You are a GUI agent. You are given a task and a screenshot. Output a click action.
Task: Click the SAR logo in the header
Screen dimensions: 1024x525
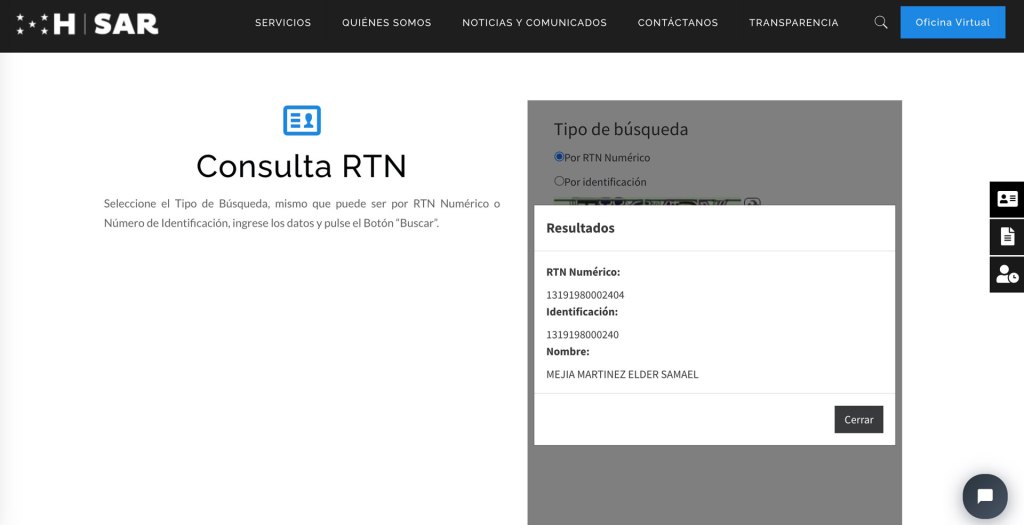click(x=87, y=23)
